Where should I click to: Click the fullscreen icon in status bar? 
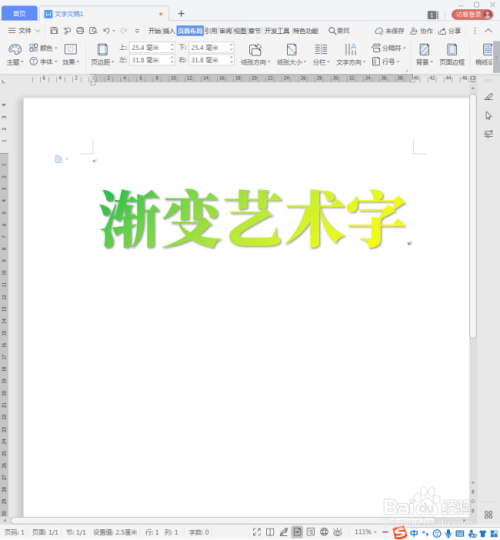coord(257,532)
